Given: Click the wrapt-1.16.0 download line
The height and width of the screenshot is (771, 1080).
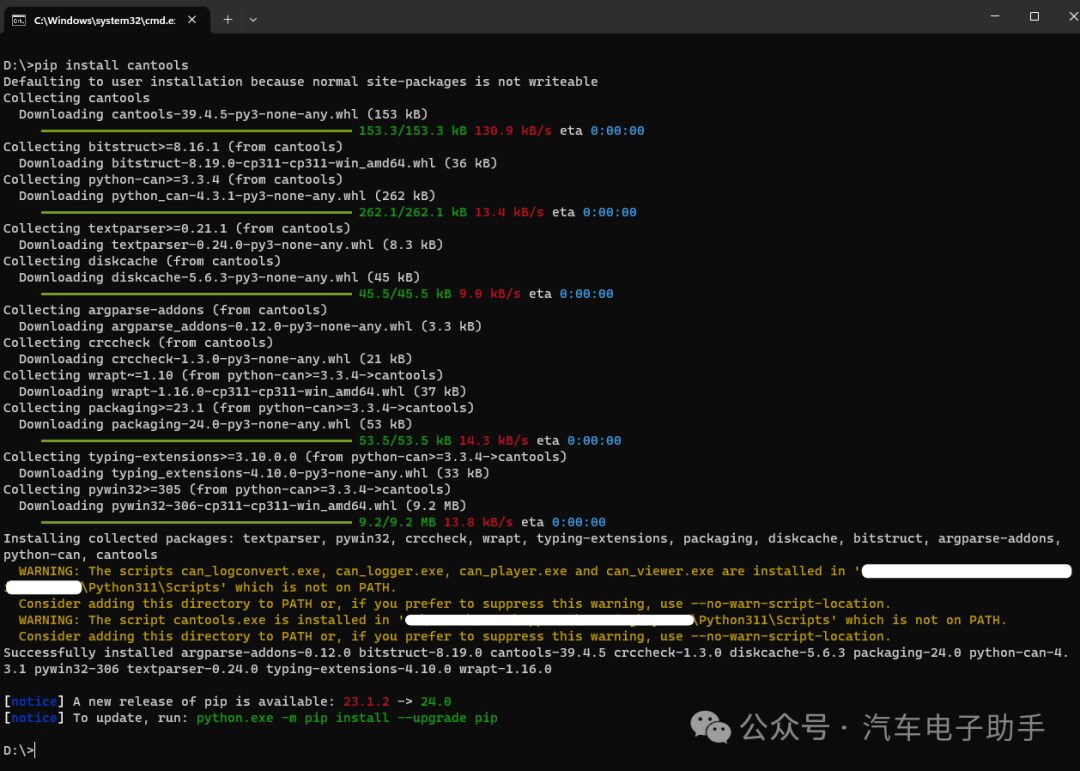Looking at the screenshot, I should [242, 391].
